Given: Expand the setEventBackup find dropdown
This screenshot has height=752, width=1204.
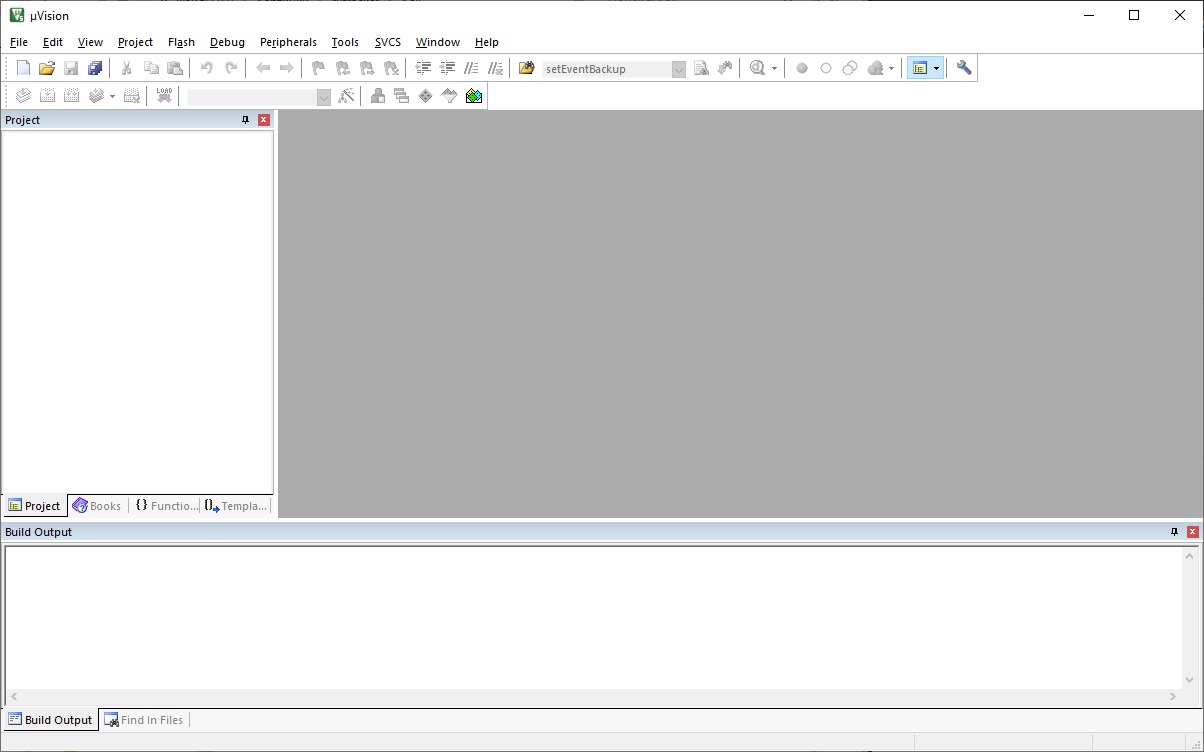Looking at the screenshot, I should coord(679,69).
